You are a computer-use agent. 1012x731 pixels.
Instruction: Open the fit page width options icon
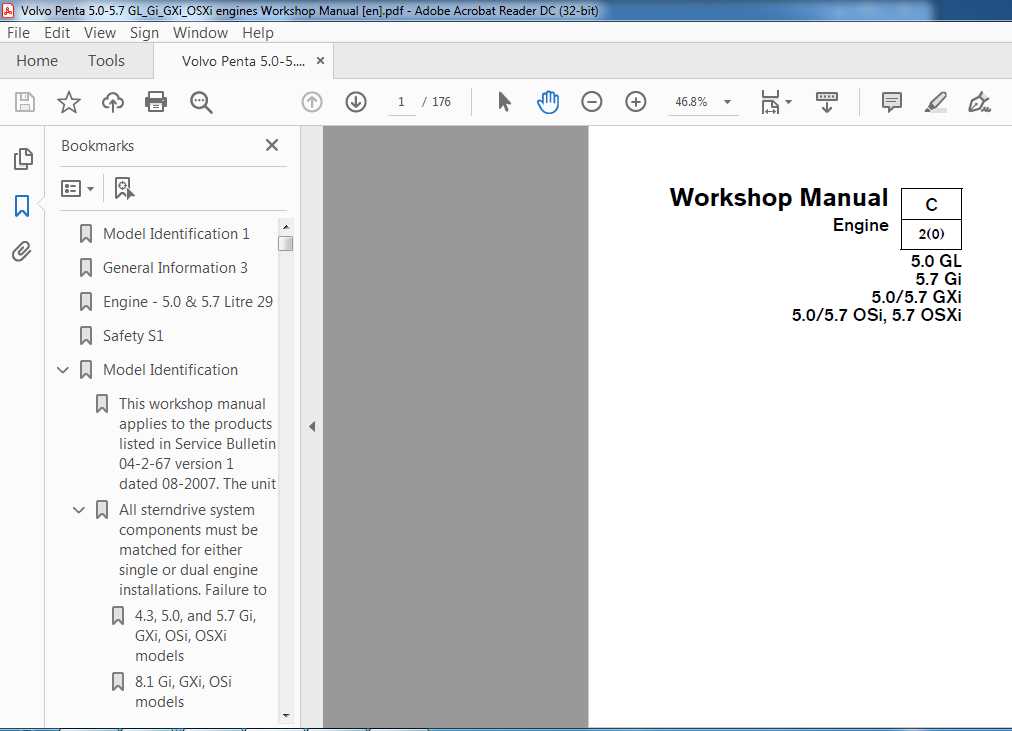(x=770, y=102)
